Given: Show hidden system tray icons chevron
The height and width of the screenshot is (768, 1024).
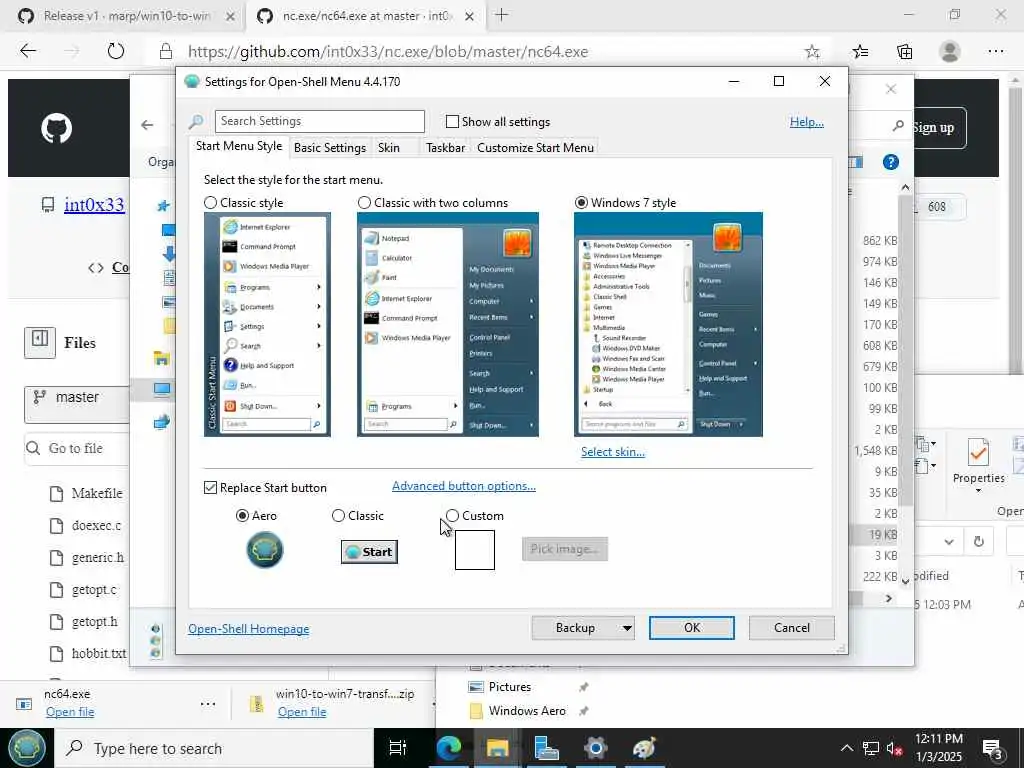Looking at the screenshot, I should point(846,748).
